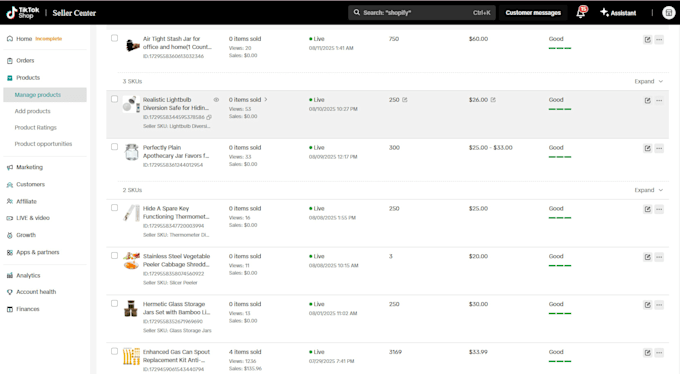Image resolution: width=680 pixels, height=374 pixels.
Task: Open LIVE & video section
Action: [33, 218]
